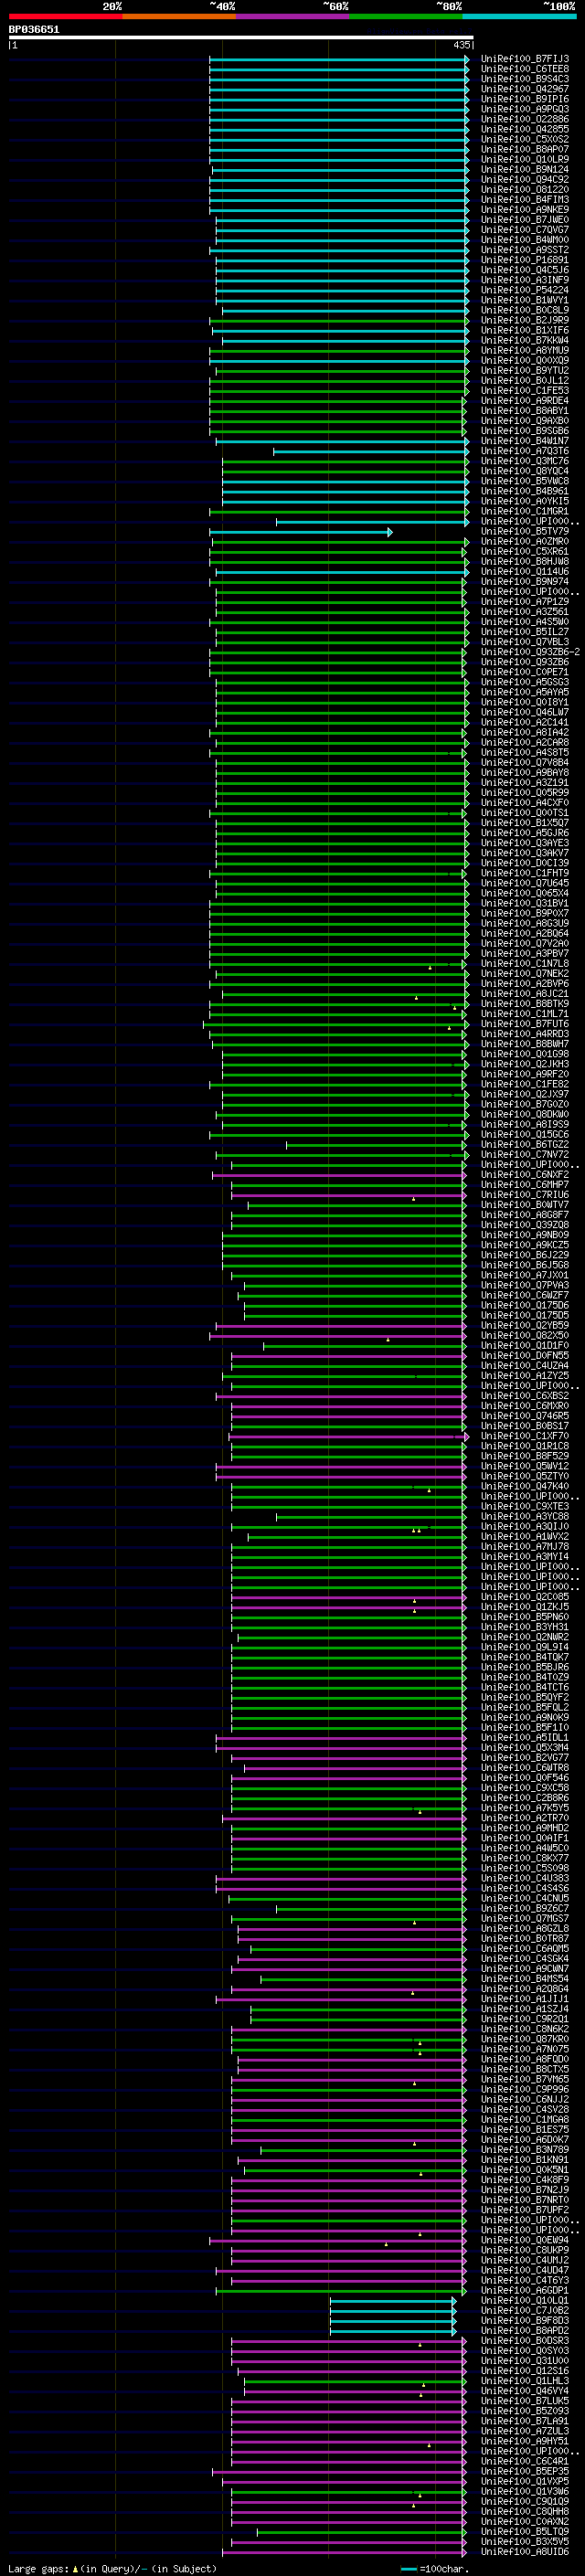This screenshot has width=585, height=2576.
Task: Click the 'Large gaps' legend text
Action: coord(38,2568)
